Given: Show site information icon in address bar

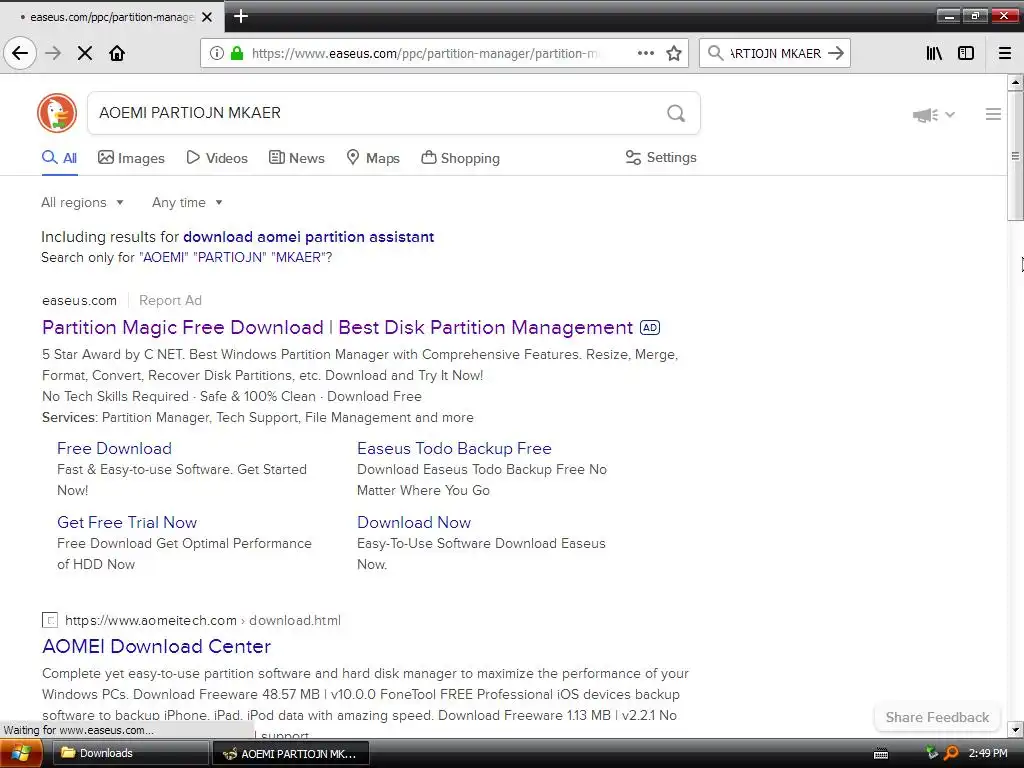Looking at the screenshot, I should point(217,53).
